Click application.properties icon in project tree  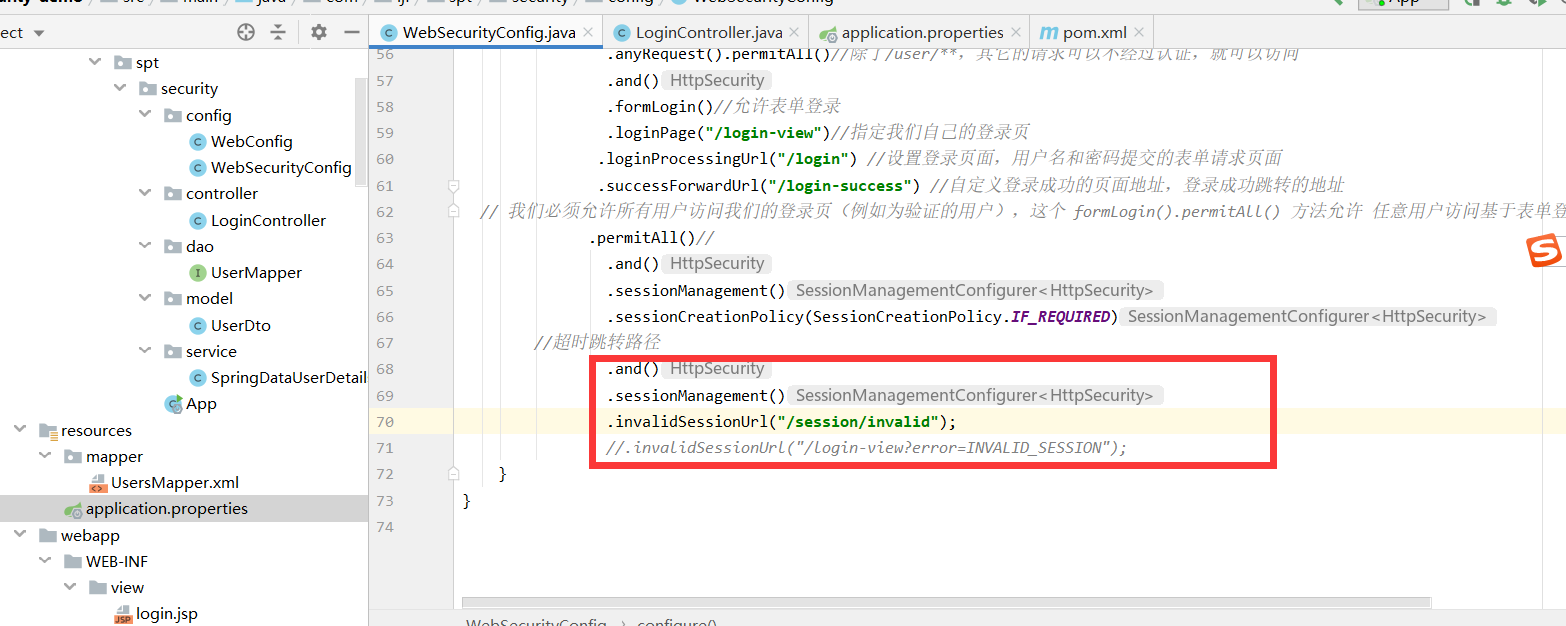pyautogui.click(x=73, y=508)
